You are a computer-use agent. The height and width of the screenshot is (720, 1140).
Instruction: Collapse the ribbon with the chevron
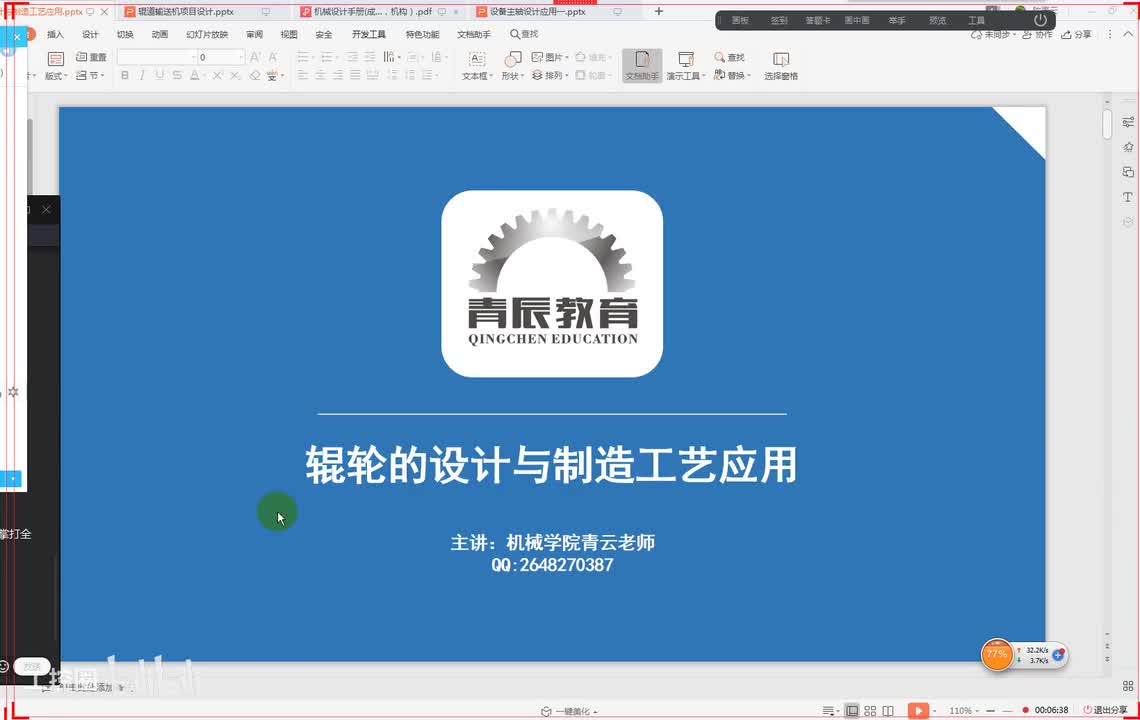tap(1128, 34)
